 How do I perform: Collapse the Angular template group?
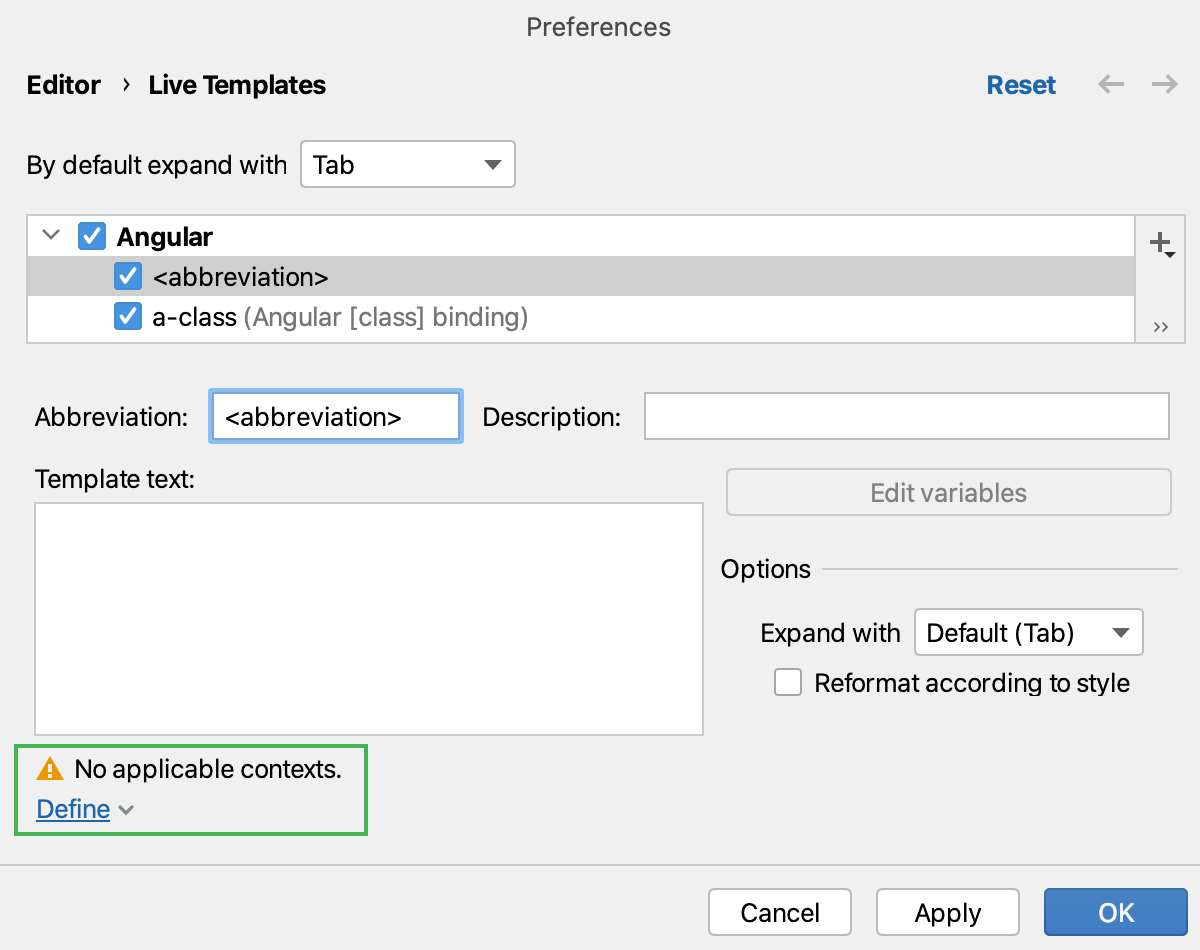coord(52,237)
